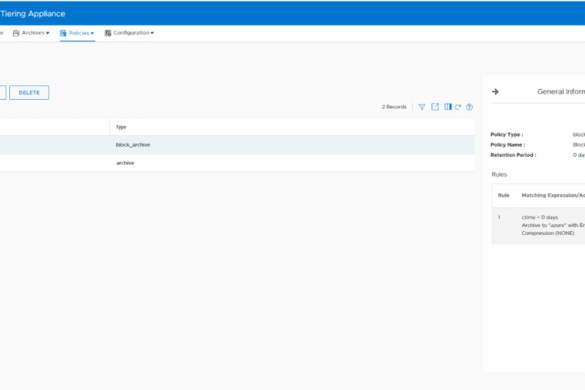
Task: Sort by the Type column header
Action: point(121,127)
